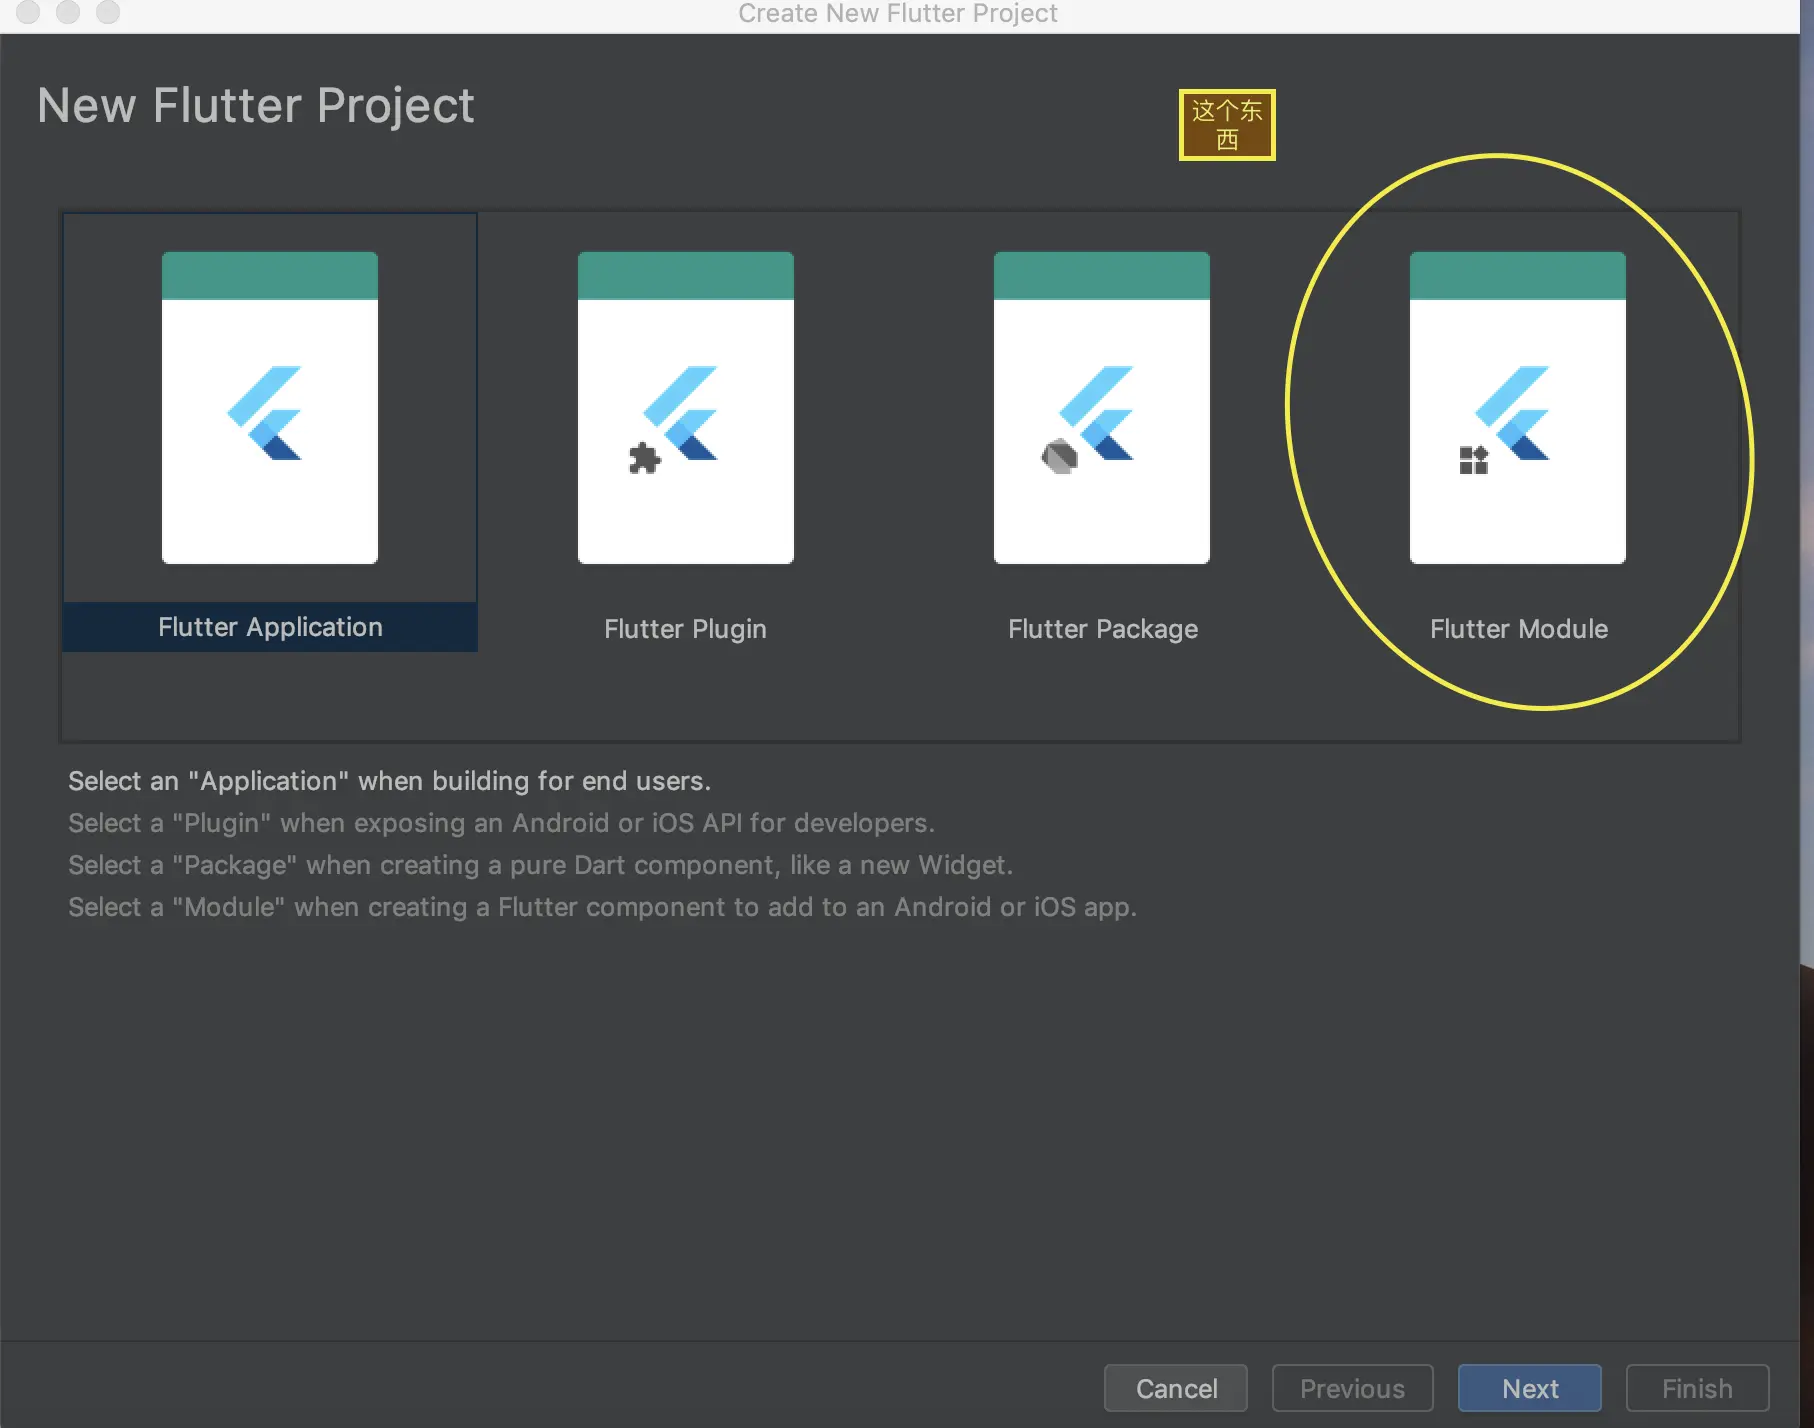Pick the Flutter Package project type
Image resolution: width=1814 pixels, height=1428 pixels.
[1102, 432]
